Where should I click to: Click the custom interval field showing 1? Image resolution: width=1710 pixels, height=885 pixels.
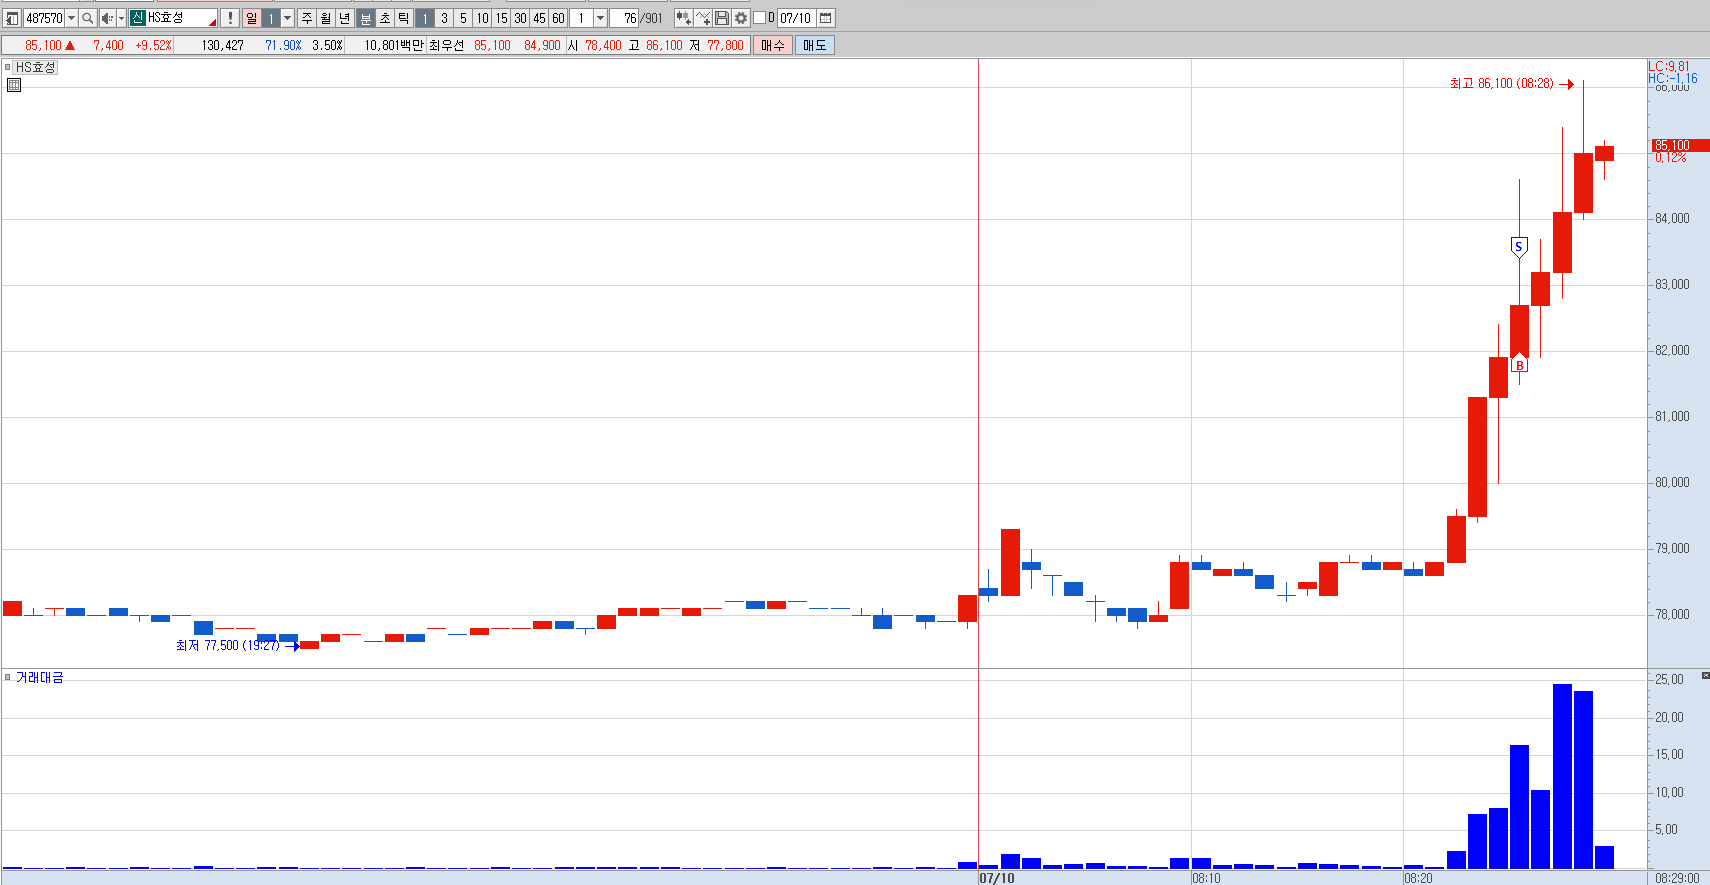click(581, 18)
